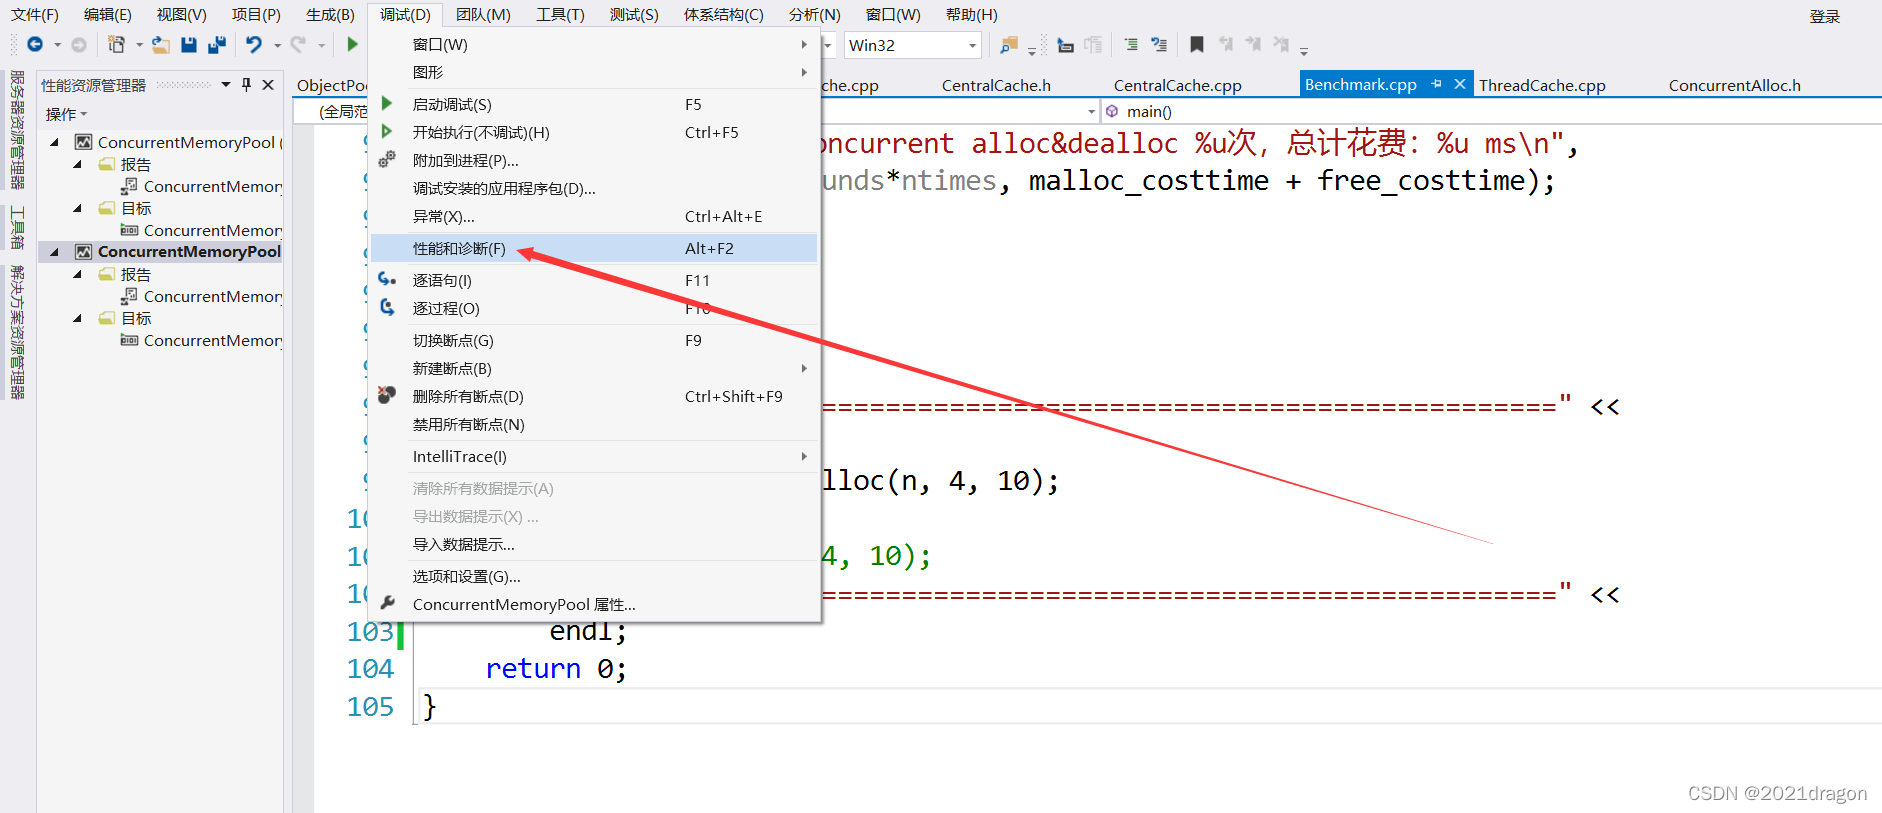Click the Undo arrow icon
Screen dimensions: 1882x813
point(254,44)
